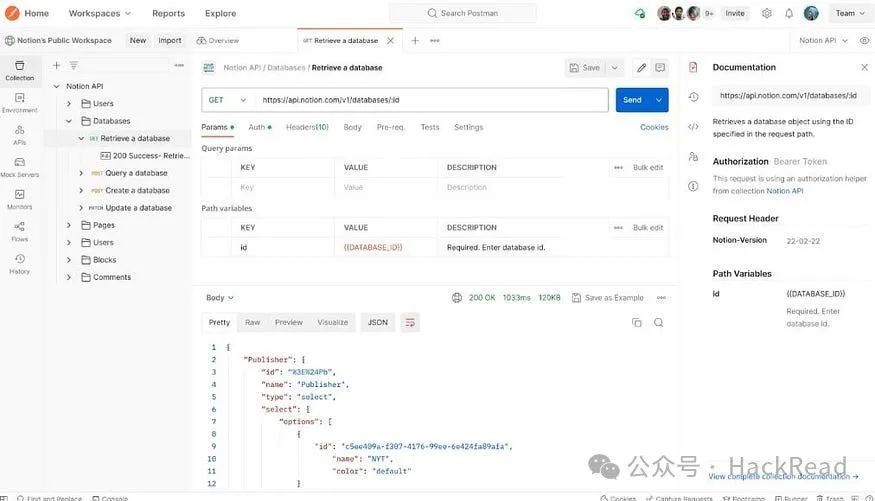Click the environment quick look eye icon
875x501 pixels.
pos(864,40)
